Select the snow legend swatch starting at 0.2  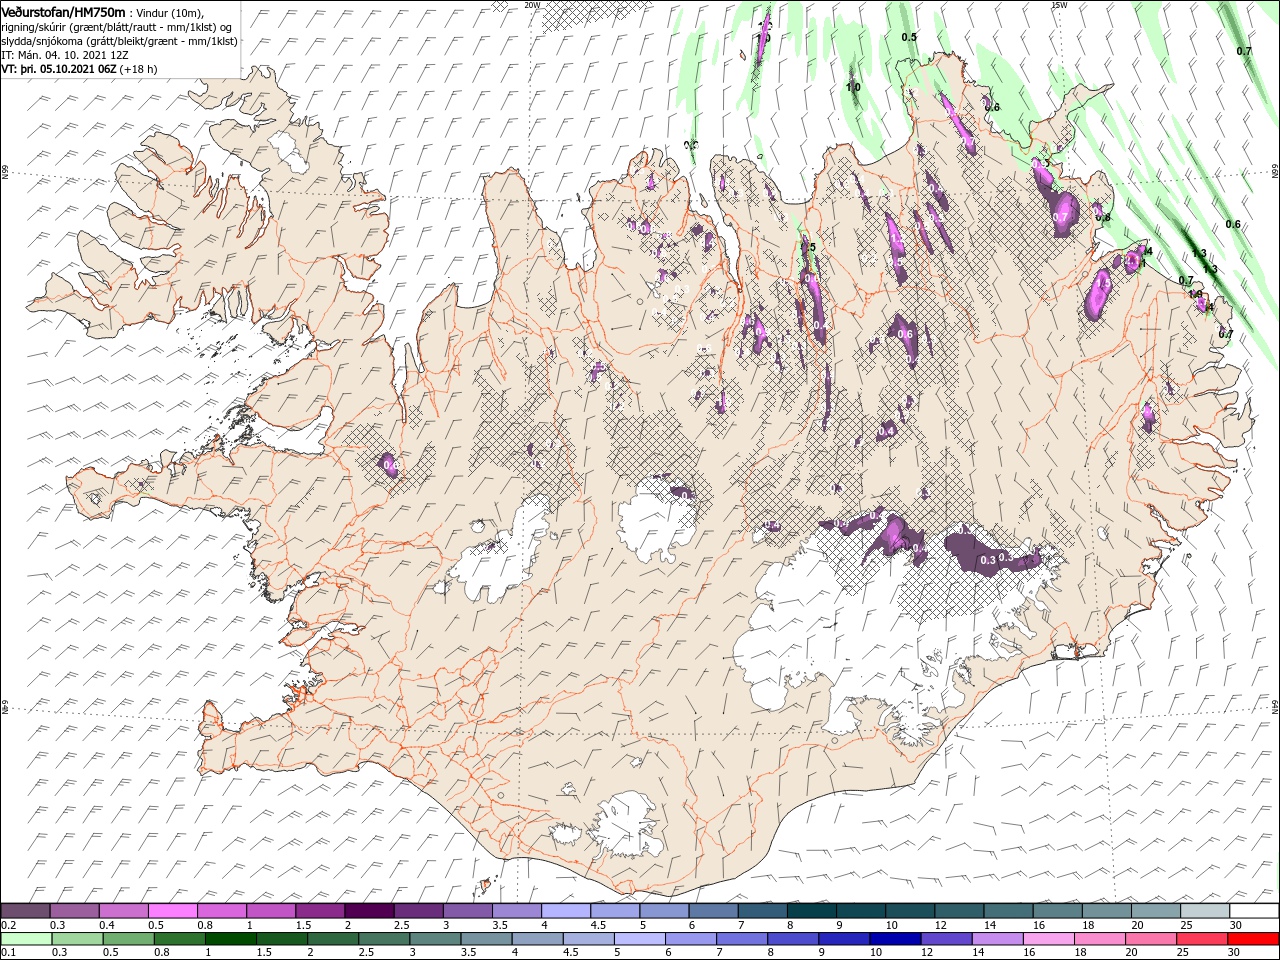coord(25,911)
